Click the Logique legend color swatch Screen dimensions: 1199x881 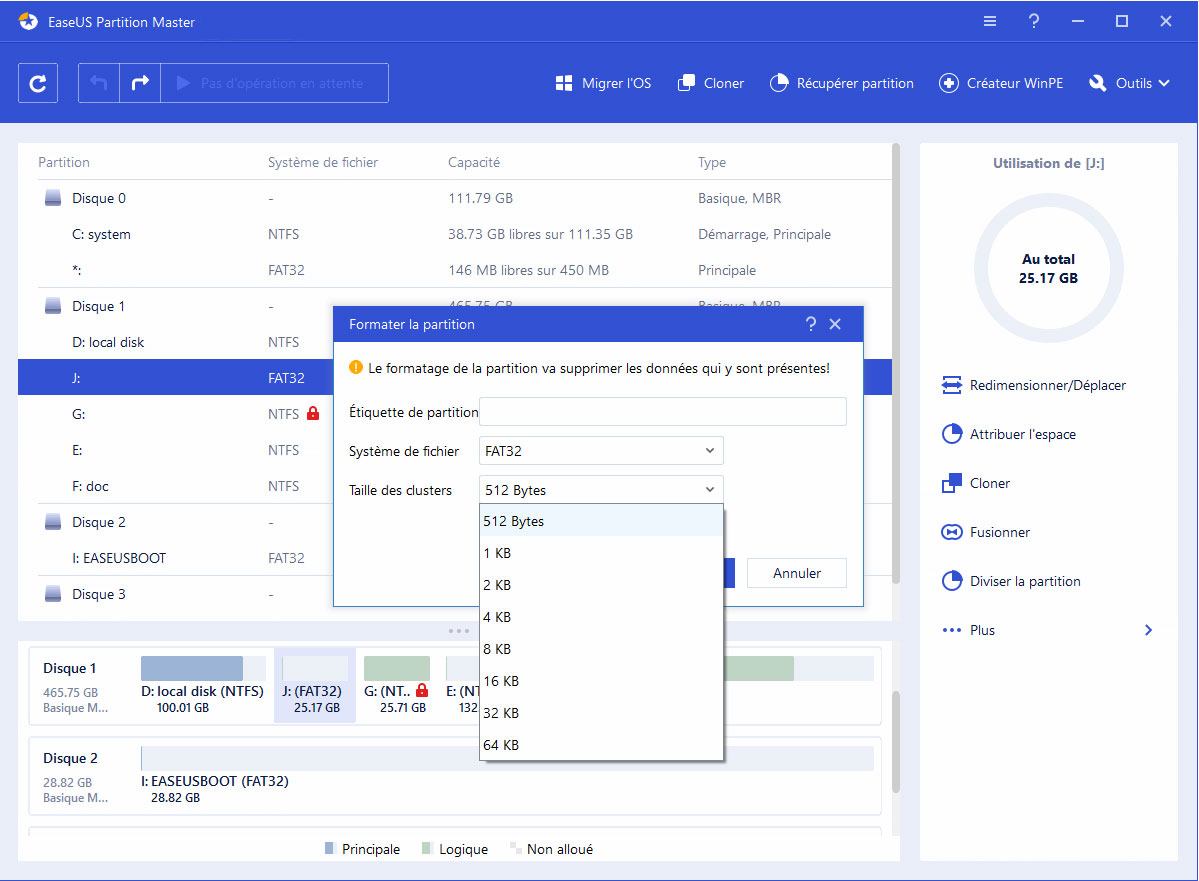[x=427, y=848]
